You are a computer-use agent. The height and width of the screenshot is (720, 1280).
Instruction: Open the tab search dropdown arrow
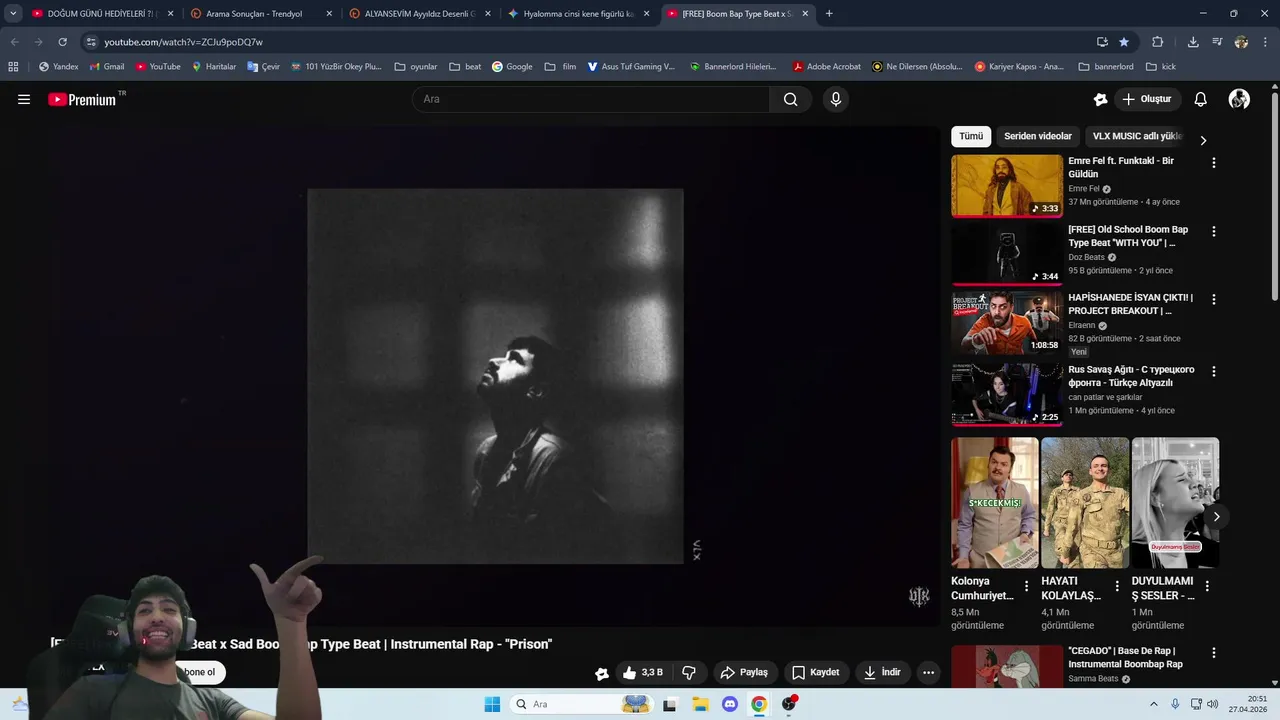[13, 14]
